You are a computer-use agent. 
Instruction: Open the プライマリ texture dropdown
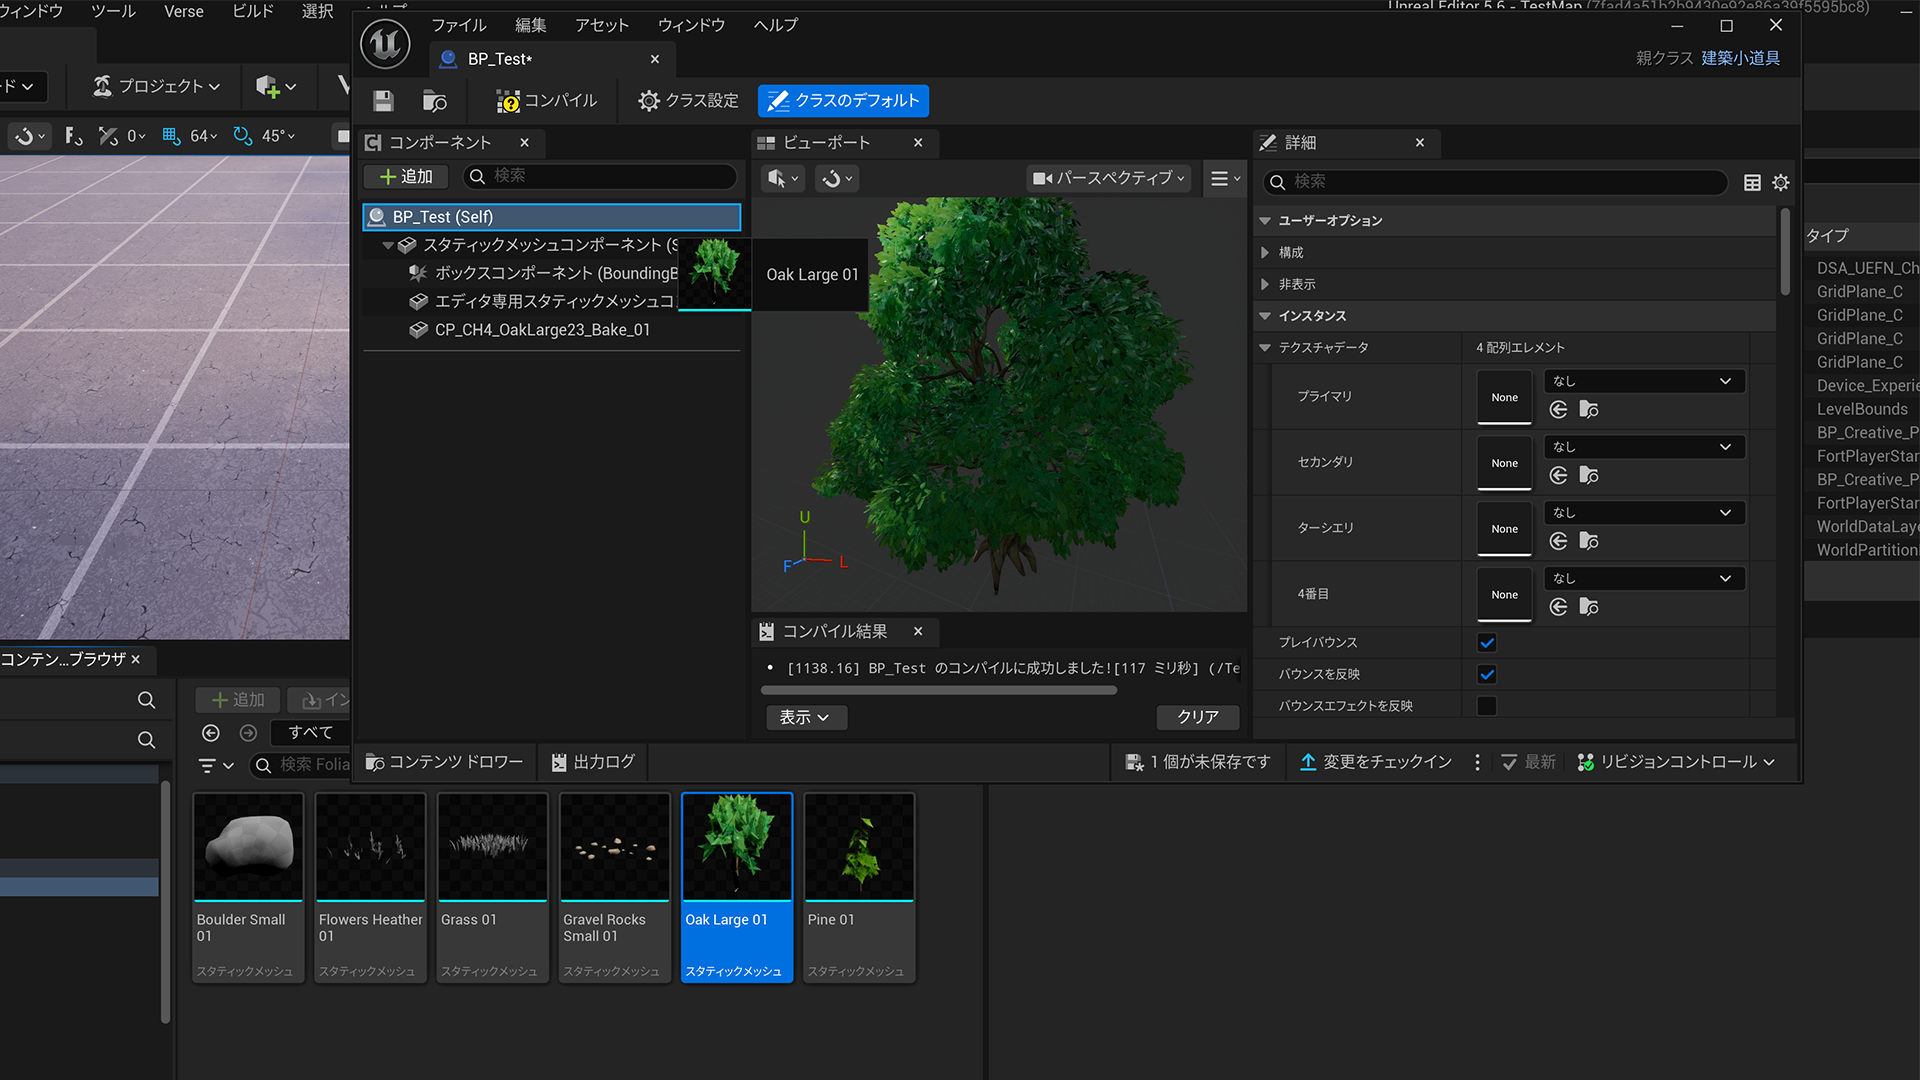[1645, 381]
